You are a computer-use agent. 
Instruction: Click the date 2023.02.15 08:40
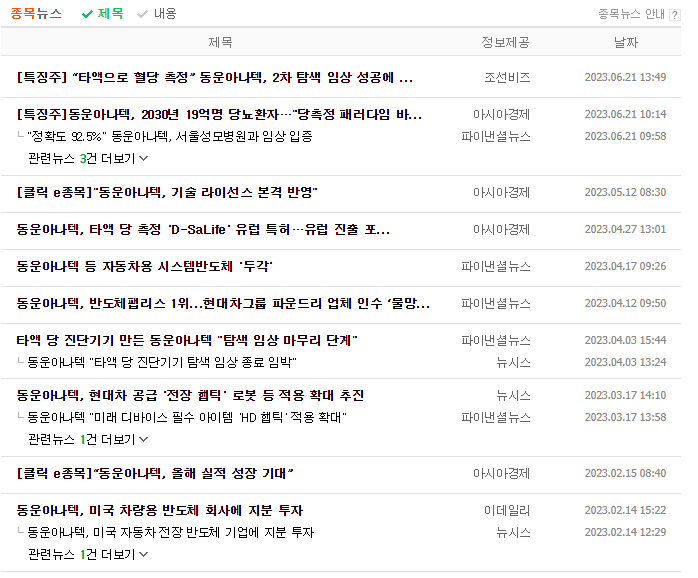click(625, 473)
